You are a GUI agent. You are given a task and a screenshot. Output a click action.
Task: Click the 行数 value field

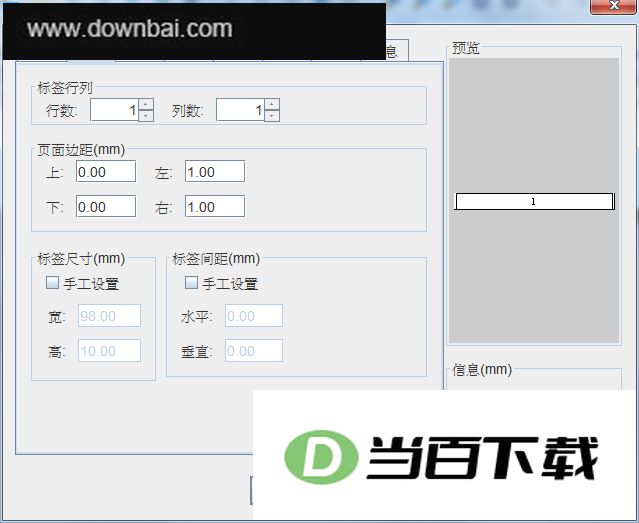pos(115,110)
